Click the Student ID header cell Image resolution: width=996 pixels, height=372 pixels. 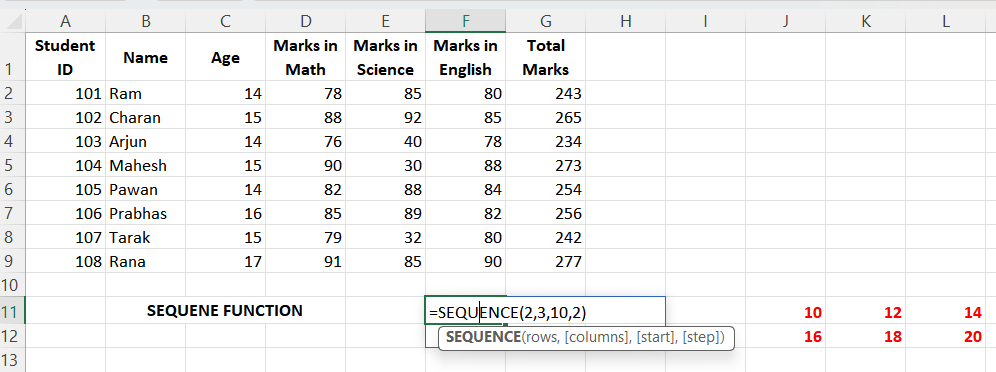(x=65, y=56)
